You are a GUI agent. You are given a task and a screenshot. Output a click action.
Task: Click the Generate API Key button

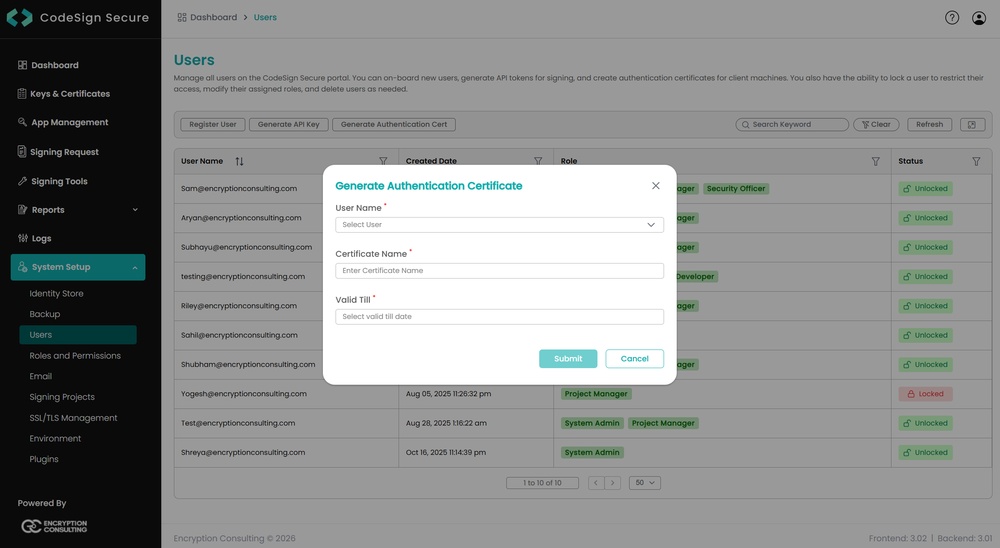click(x=288, y=124)
